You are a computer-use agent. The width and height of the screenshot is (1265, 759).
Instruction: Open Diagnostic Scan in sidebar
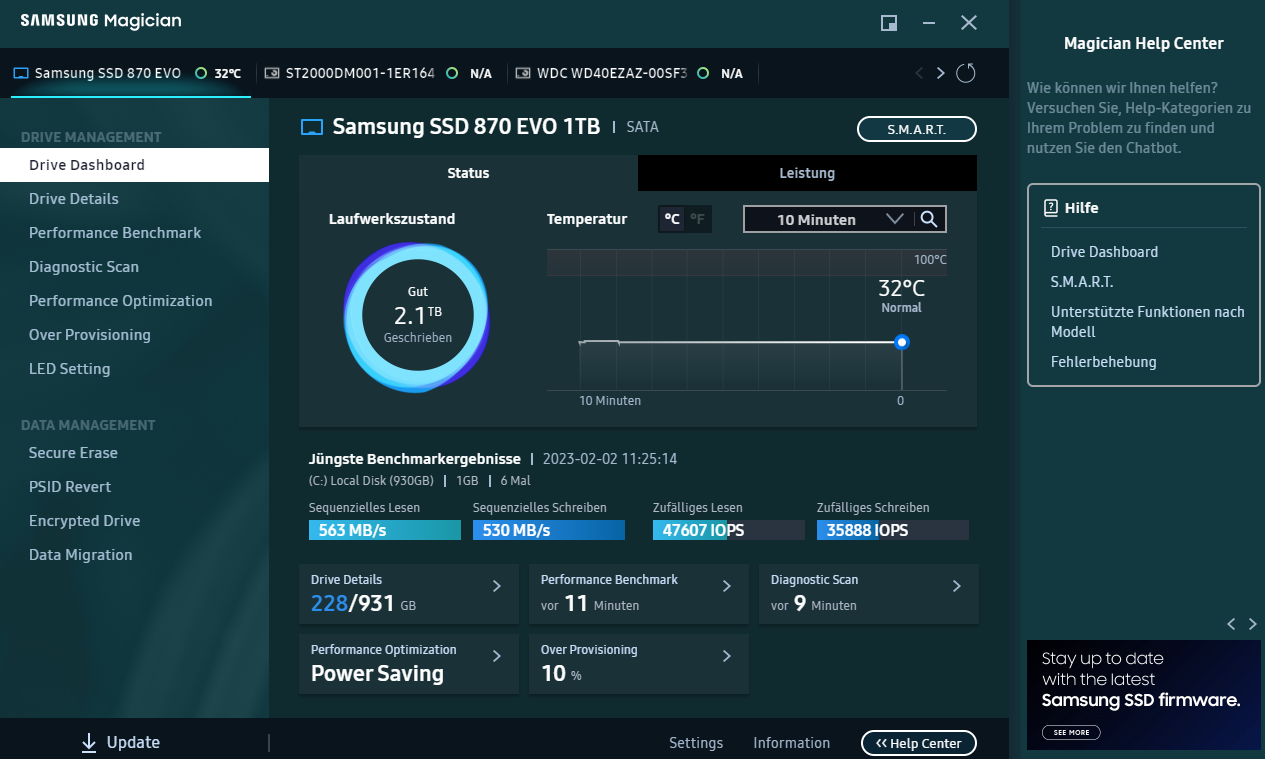134,267
